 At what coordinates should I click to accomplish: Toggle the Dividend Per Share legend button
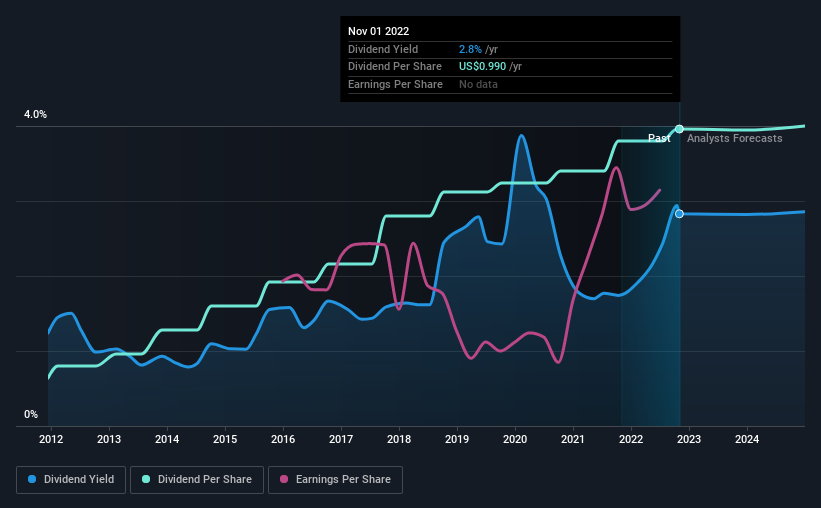click(197, 480)
